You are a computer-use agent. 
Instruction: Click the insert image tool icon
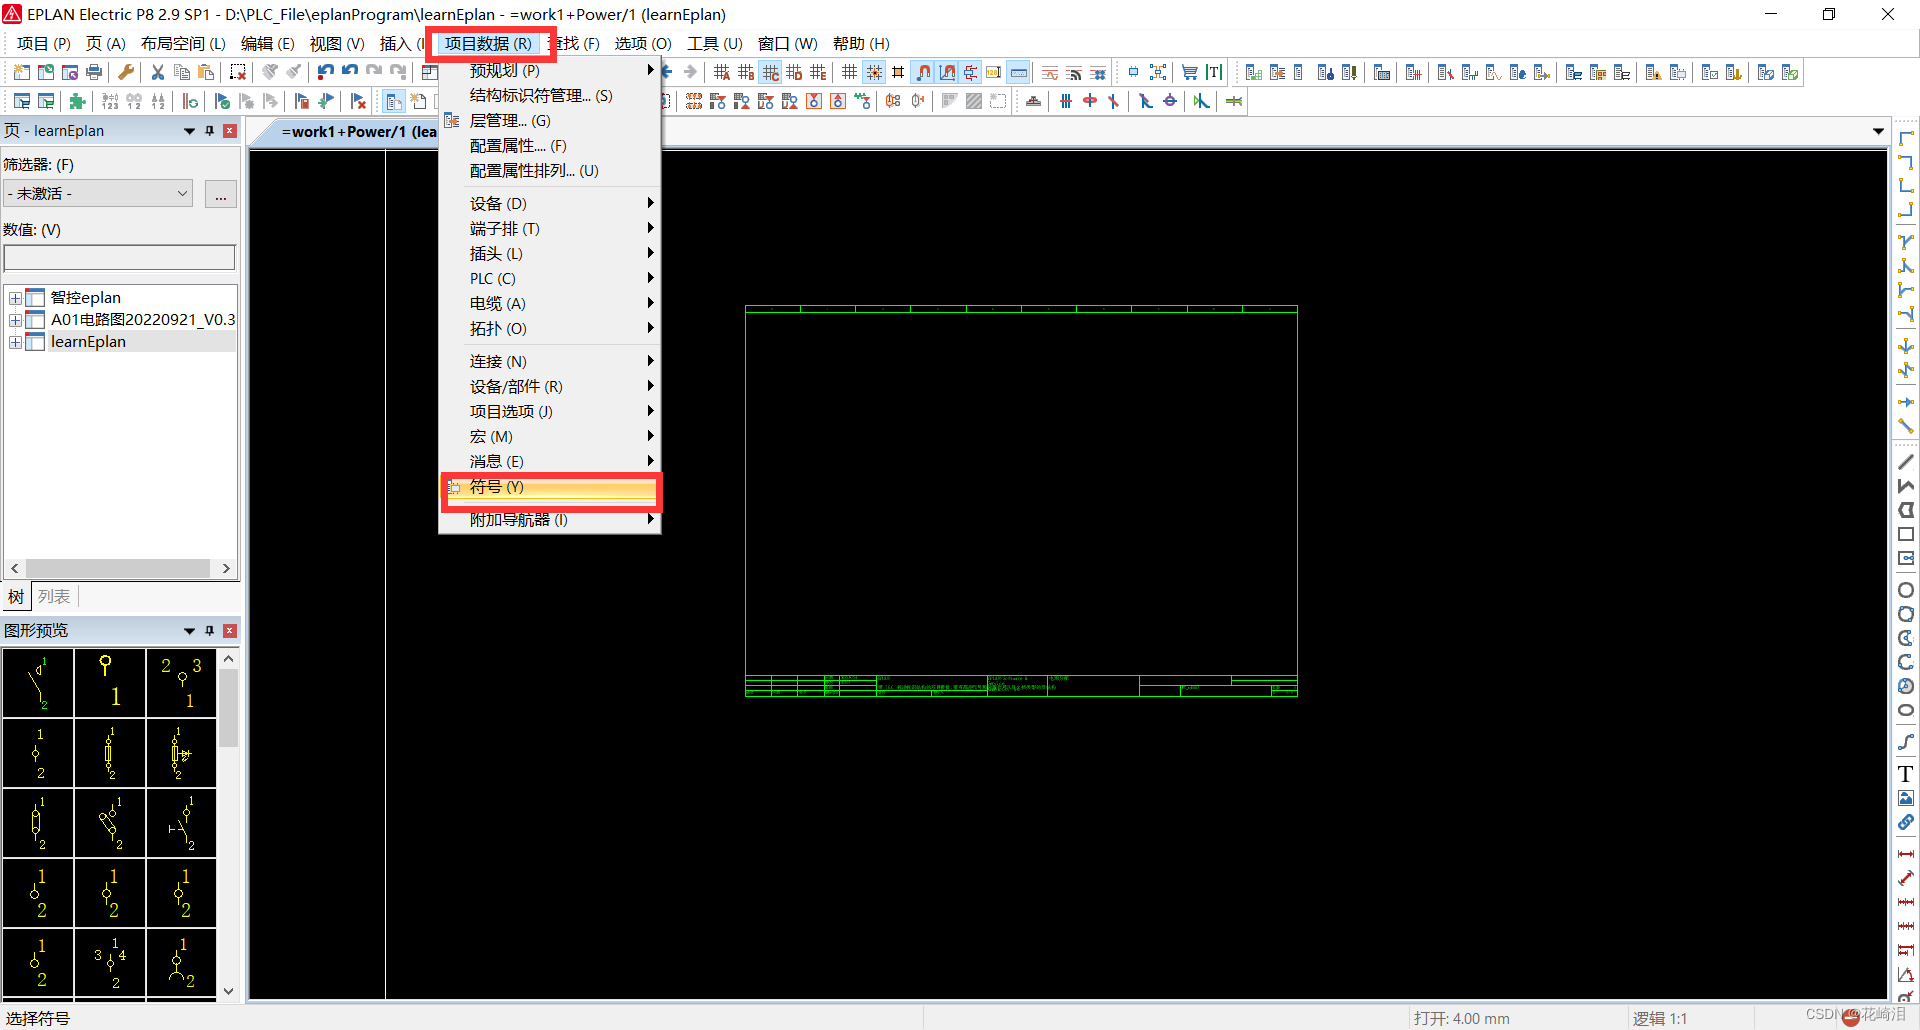point(1906,798)
